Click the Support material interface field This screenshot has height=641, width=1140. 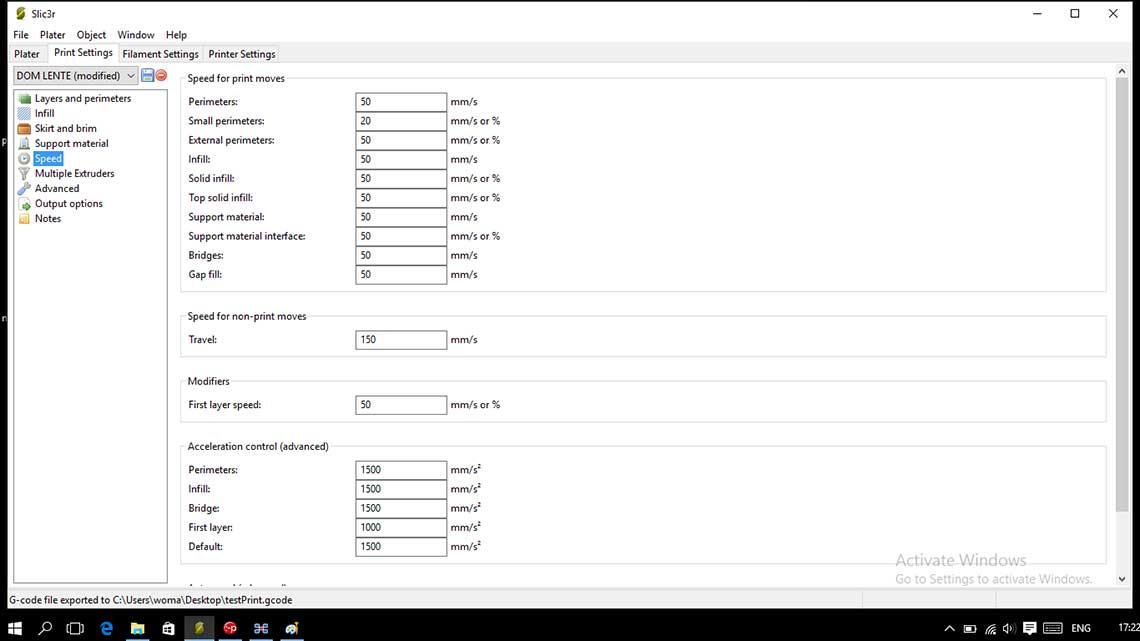(x=401, y=236)
